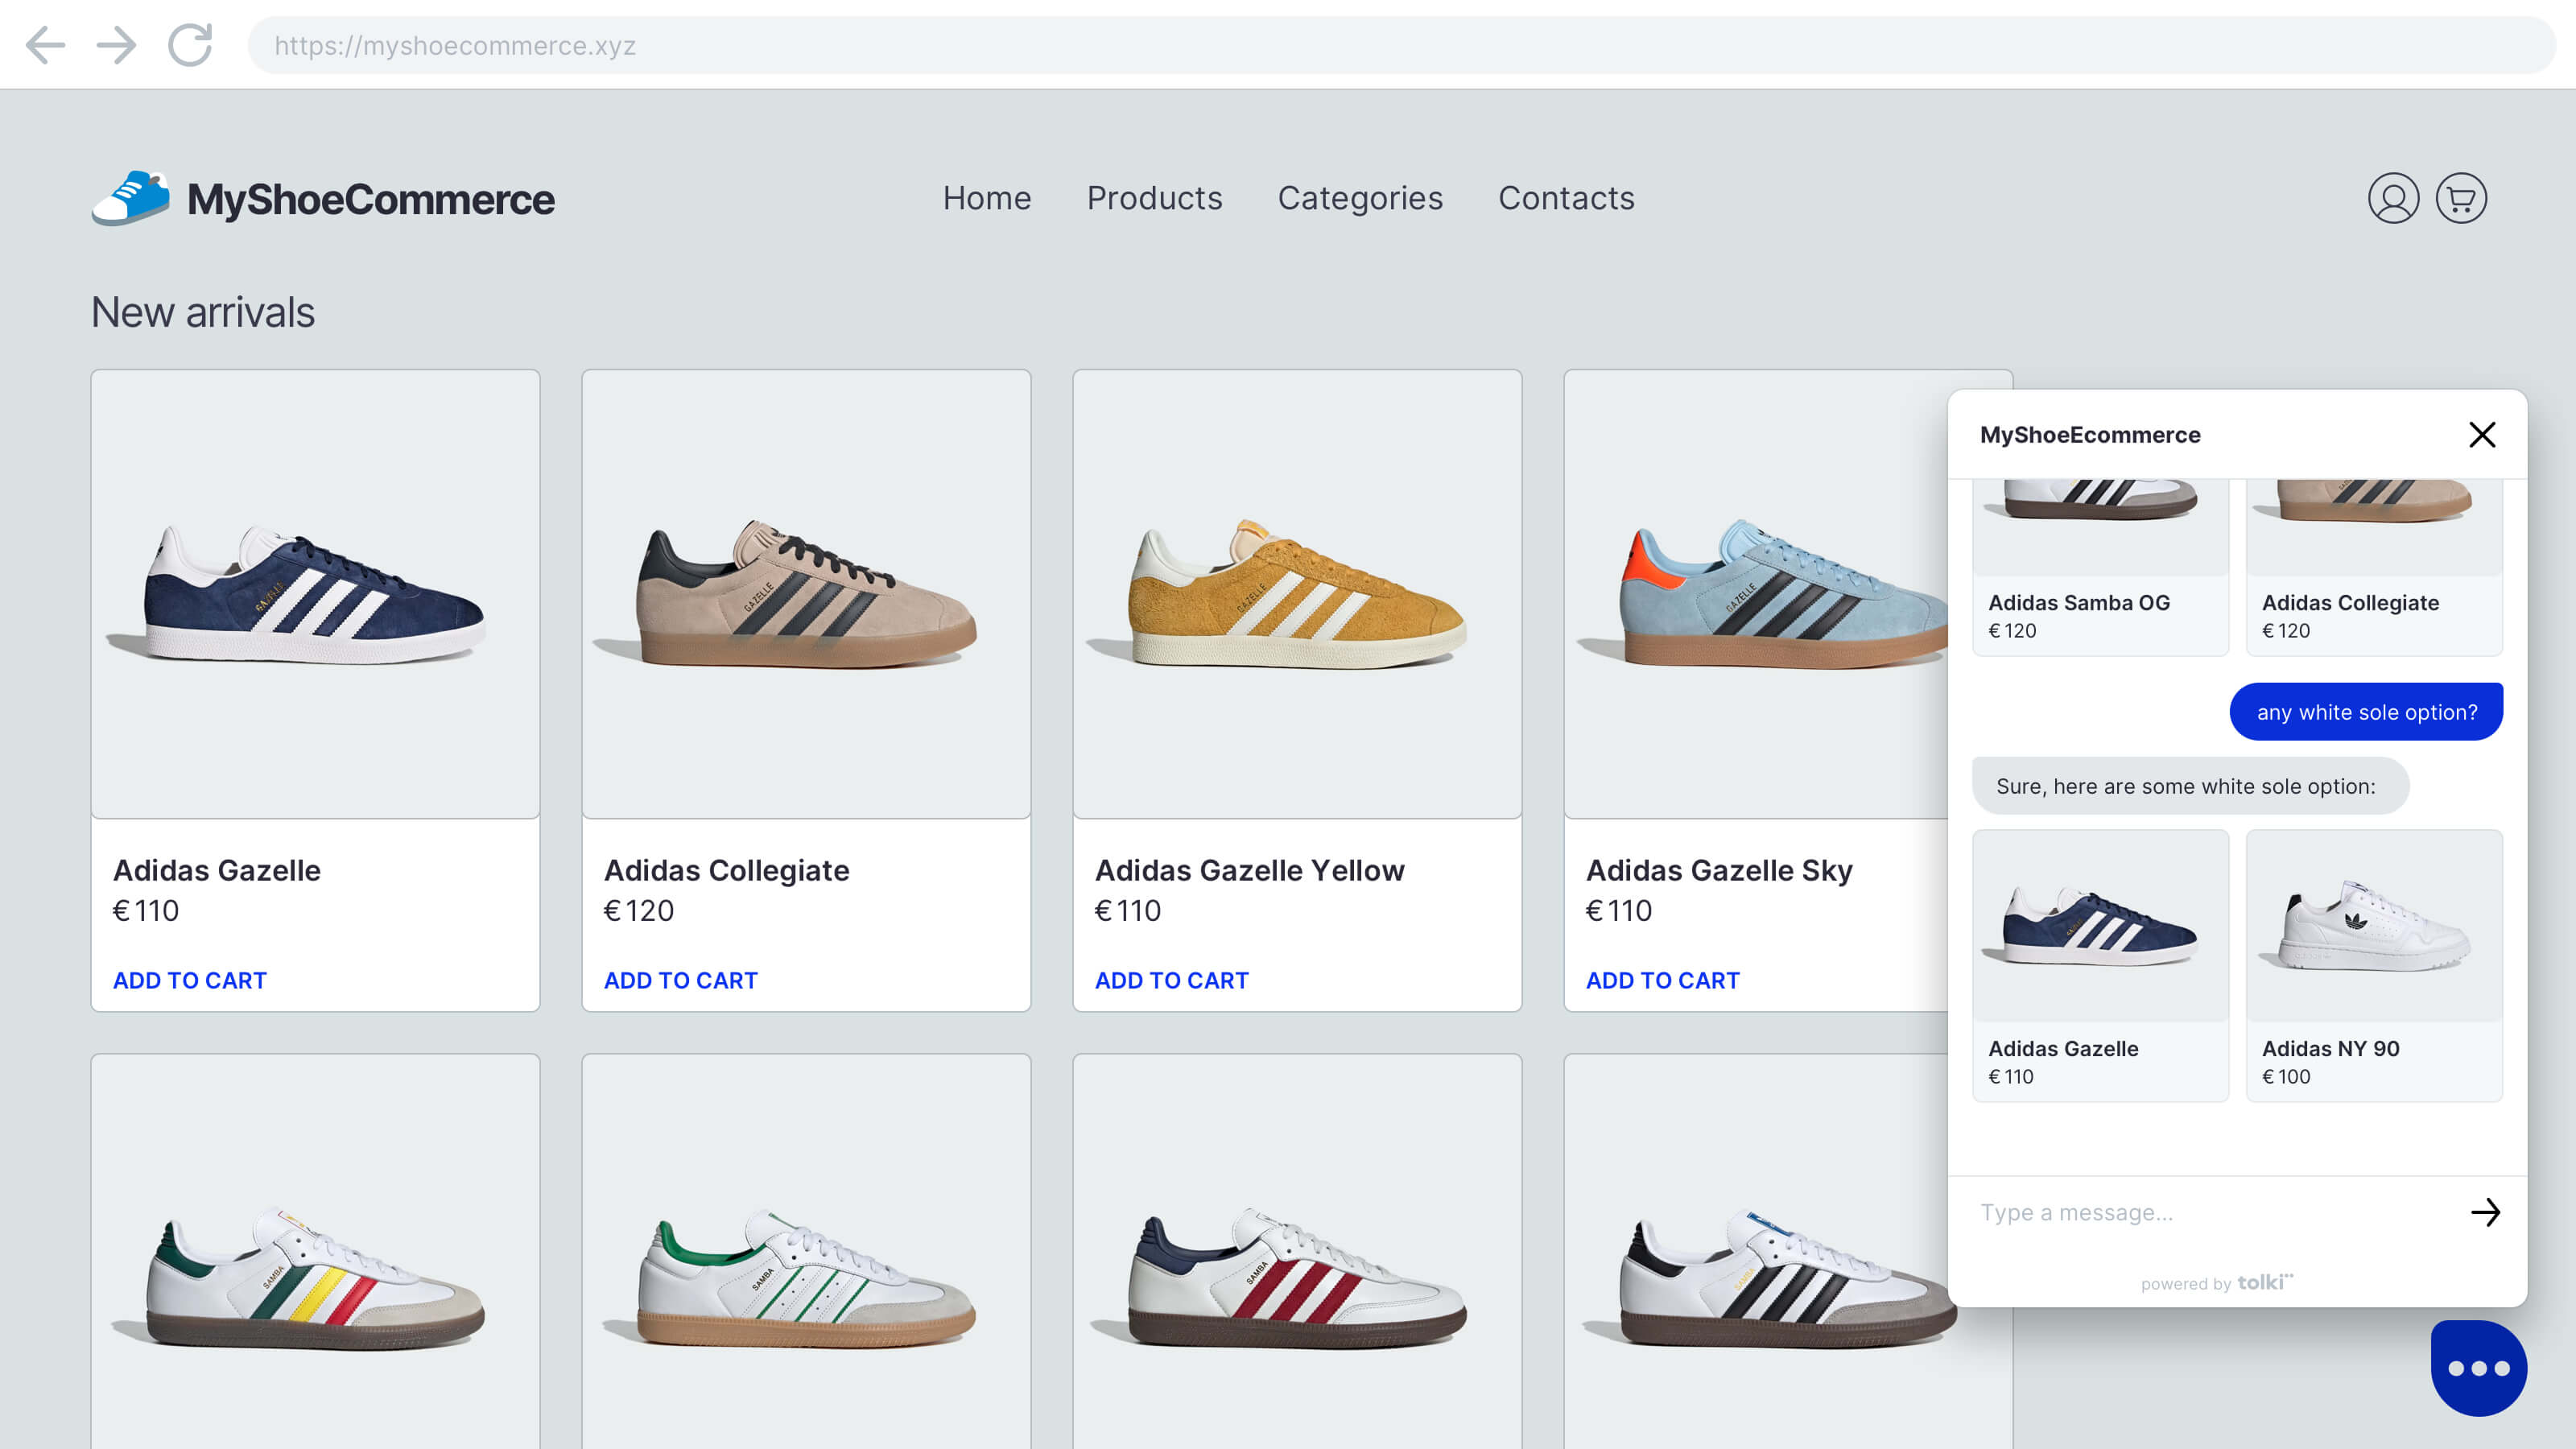
Task: Click the beige Adidas Collegiate product image
Action: tap(806, 594)
